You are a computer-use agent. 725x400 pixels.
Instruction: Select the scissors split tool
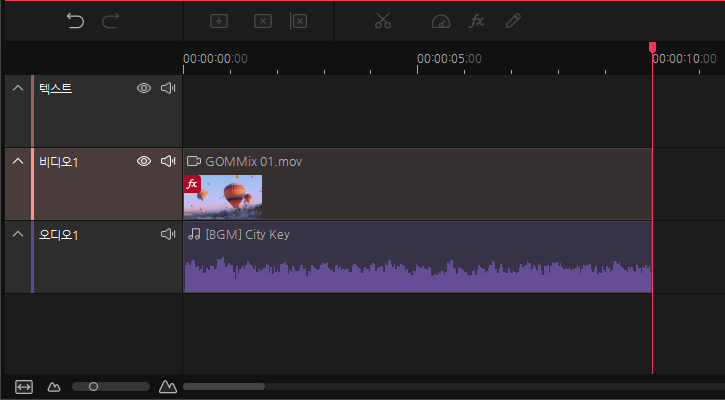click(x=383, y=21)
